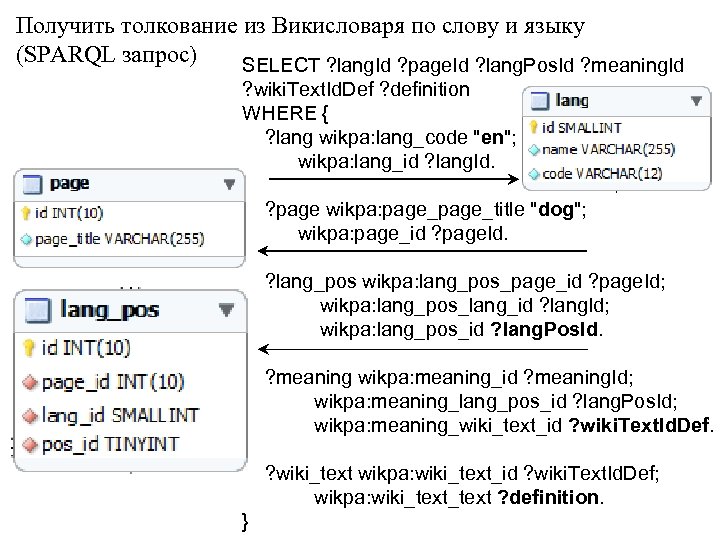Click the line 'wikpa:lang_pos_lang_id ?langId;'
The image size is (720, 540).
465,305
